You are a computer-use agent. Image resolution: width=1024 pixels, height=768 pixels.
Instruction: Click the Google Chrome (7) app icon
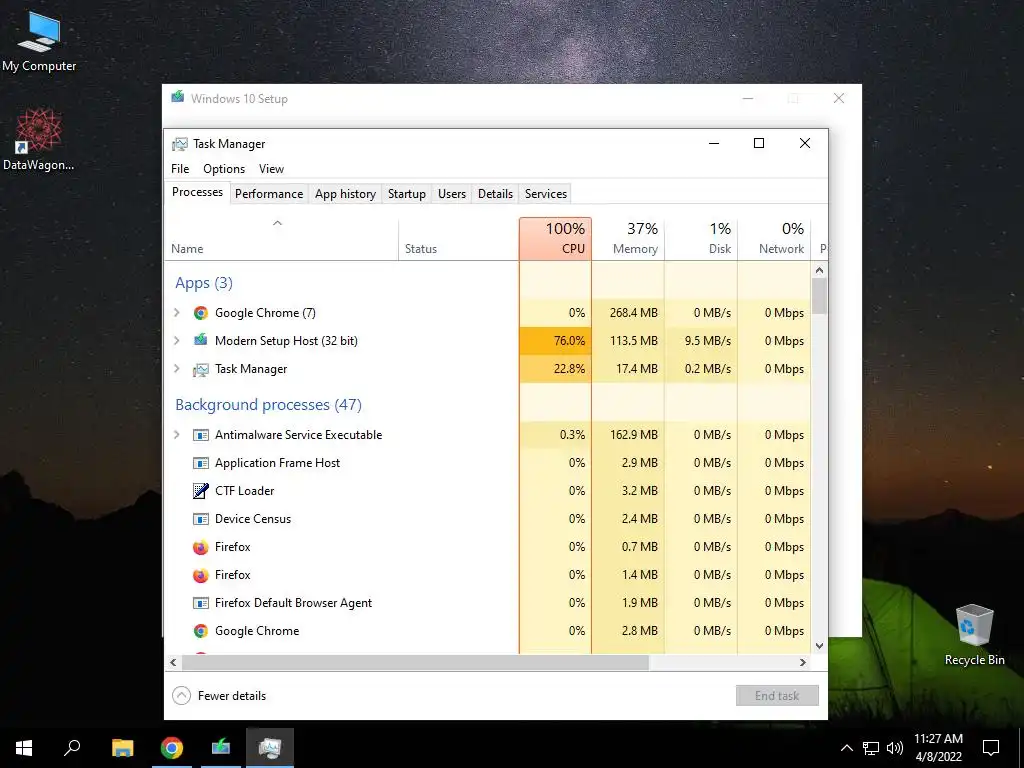[200, 313]
